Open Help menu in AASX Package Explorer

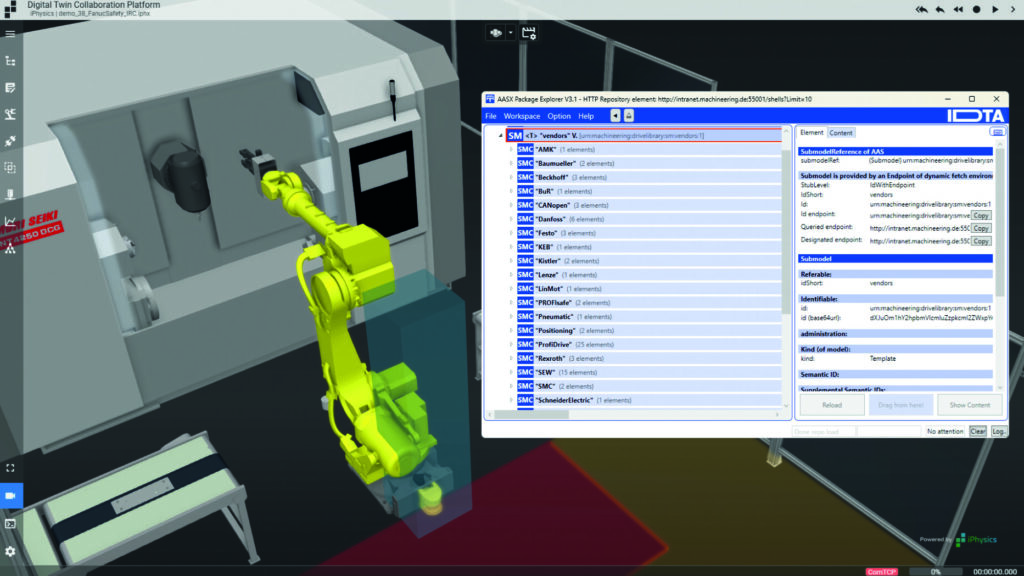pyautogui.click(x=586, y=116)
